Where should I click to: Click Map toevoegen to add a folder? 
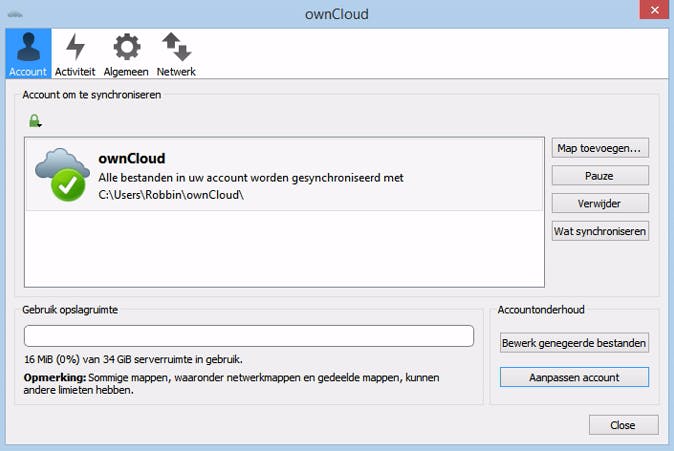tap(600, 148)
